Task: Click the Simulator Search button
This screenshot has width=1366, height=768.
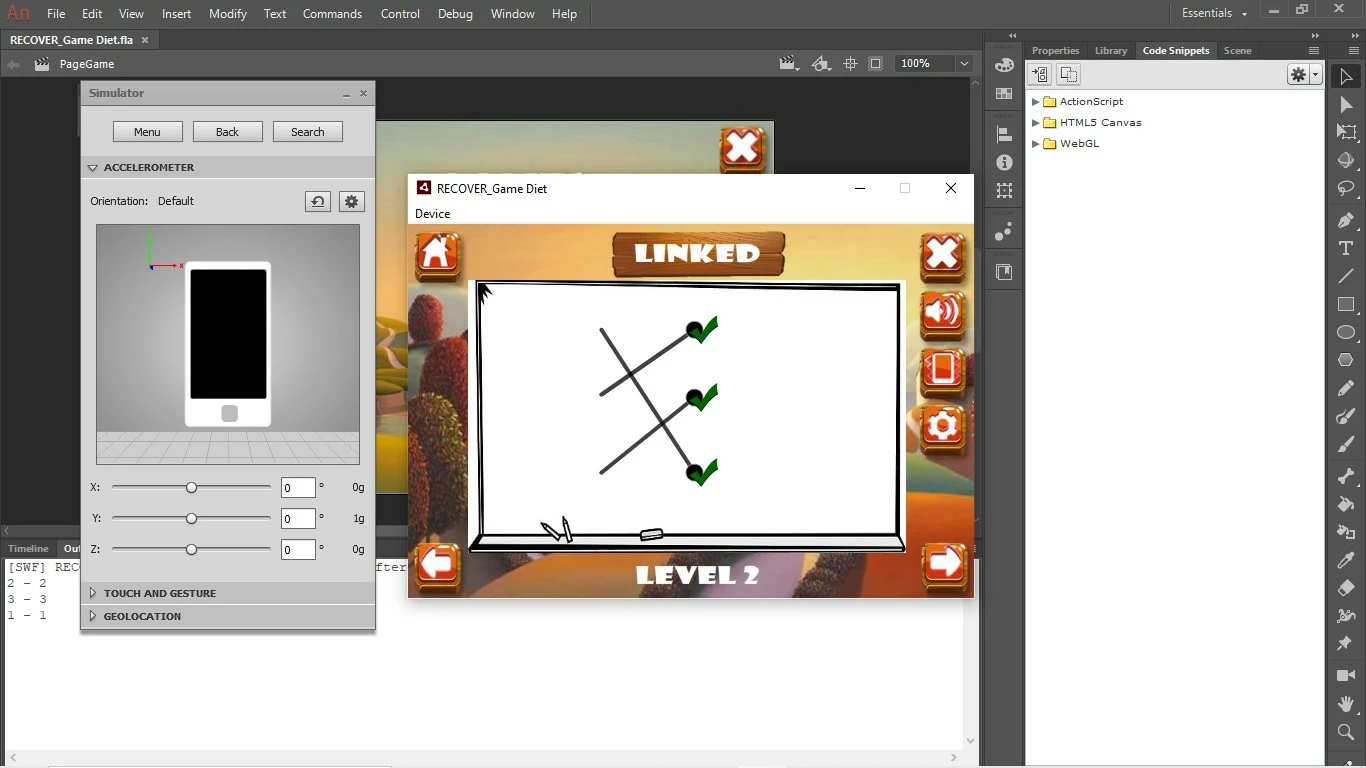Action: pyautogui.click(x=308, y=132)
